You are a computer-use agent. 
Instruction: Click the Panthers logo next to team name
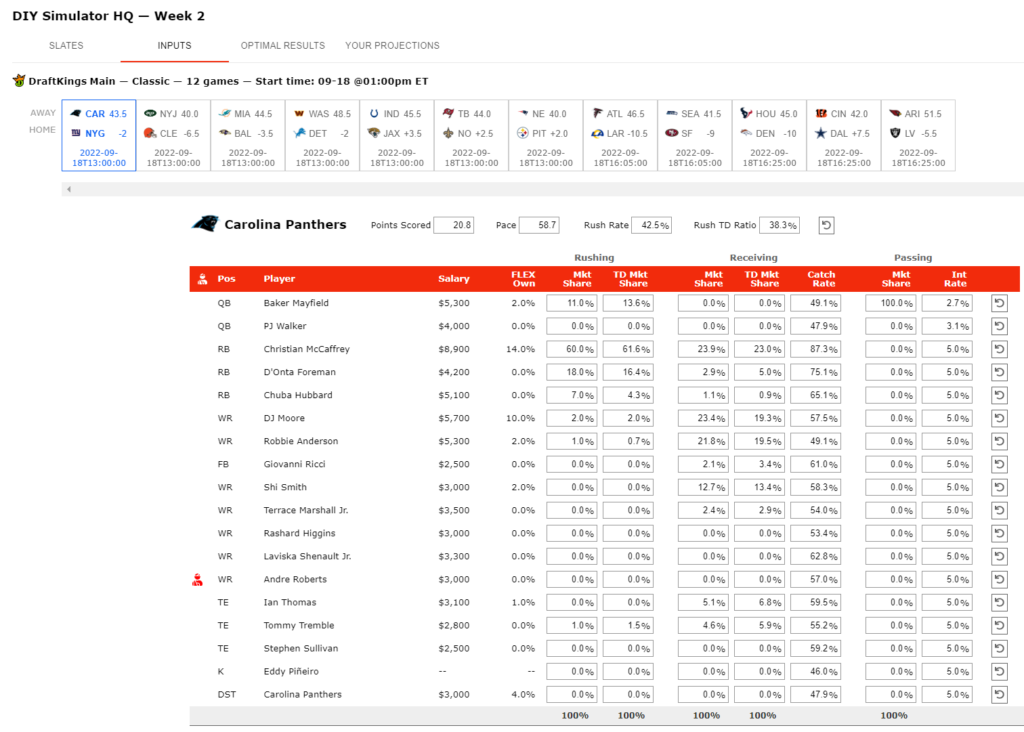(205, 224)
